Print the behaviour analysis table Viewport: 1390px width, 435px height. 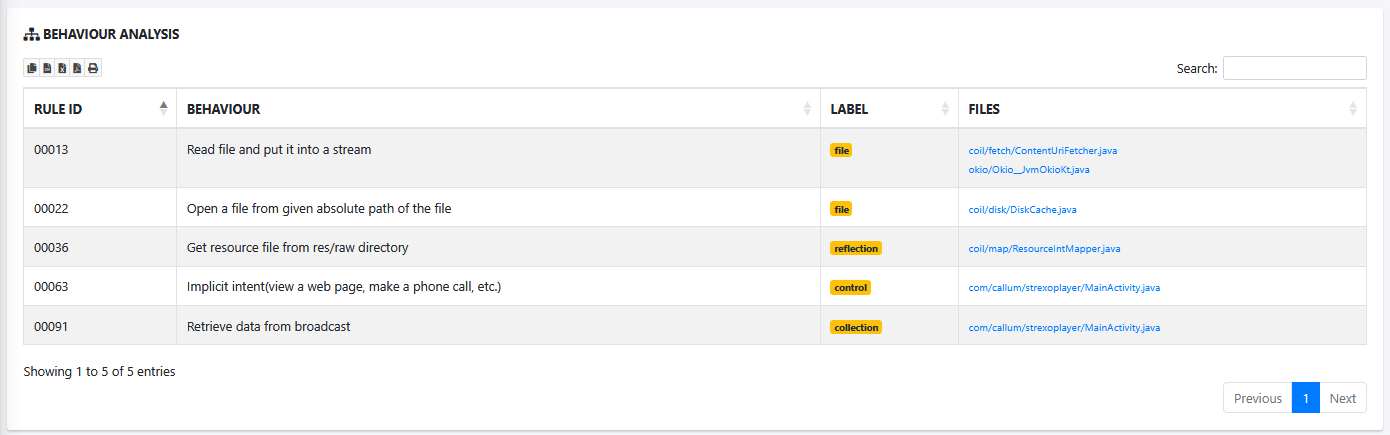(93, 68)
